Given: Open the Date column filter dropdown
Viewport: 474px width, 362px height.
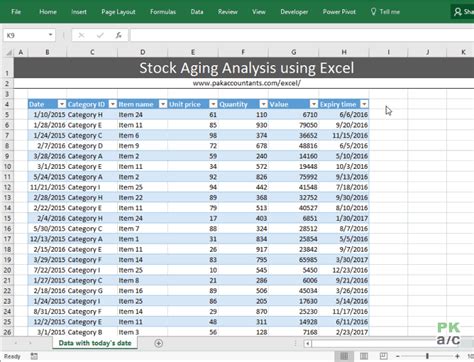Looking at the screenshot, I should pyautogui.click(x=62, y=104).
